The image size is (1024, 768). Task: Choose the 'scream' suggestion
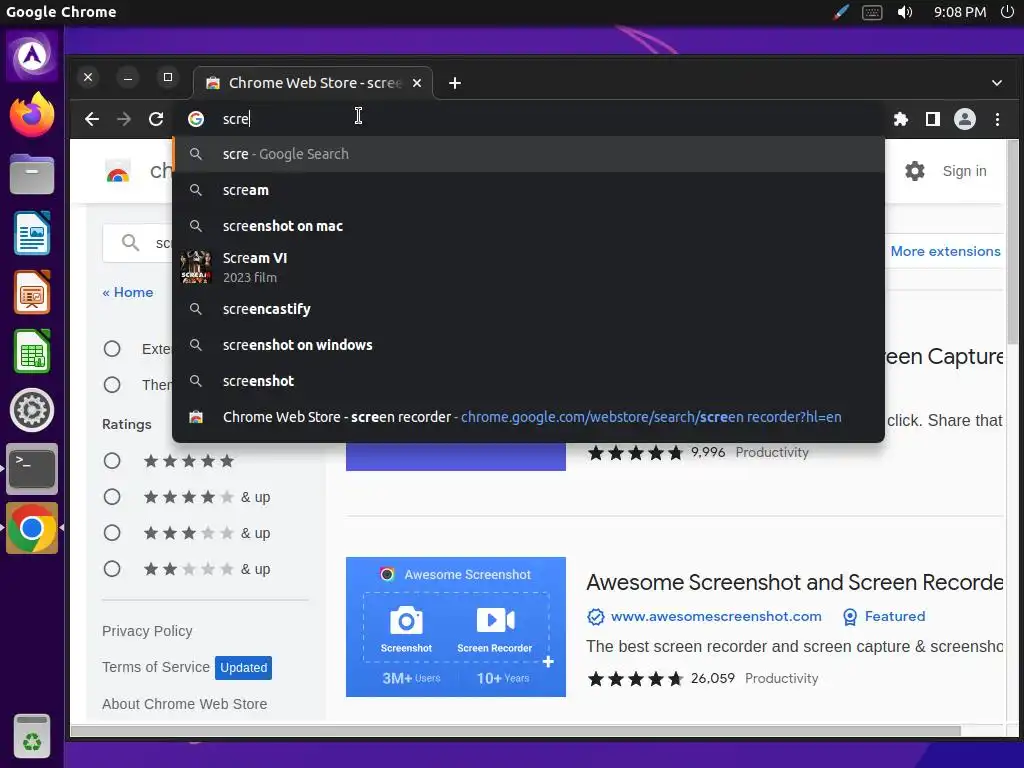click(528, 190)
